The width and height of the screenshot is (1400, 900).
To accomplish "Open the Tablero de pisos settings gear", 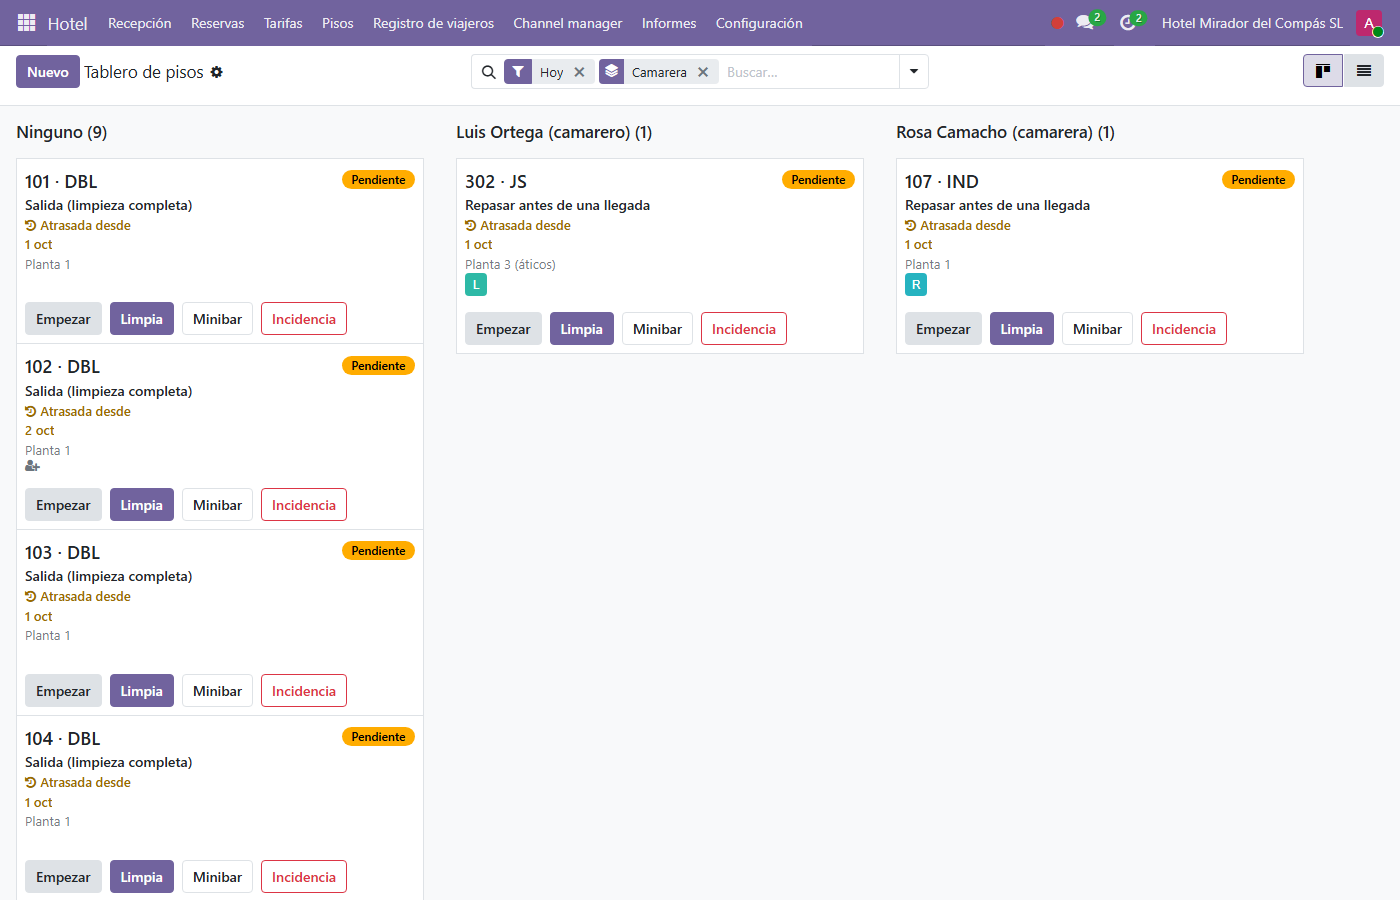I will point(217,72).
